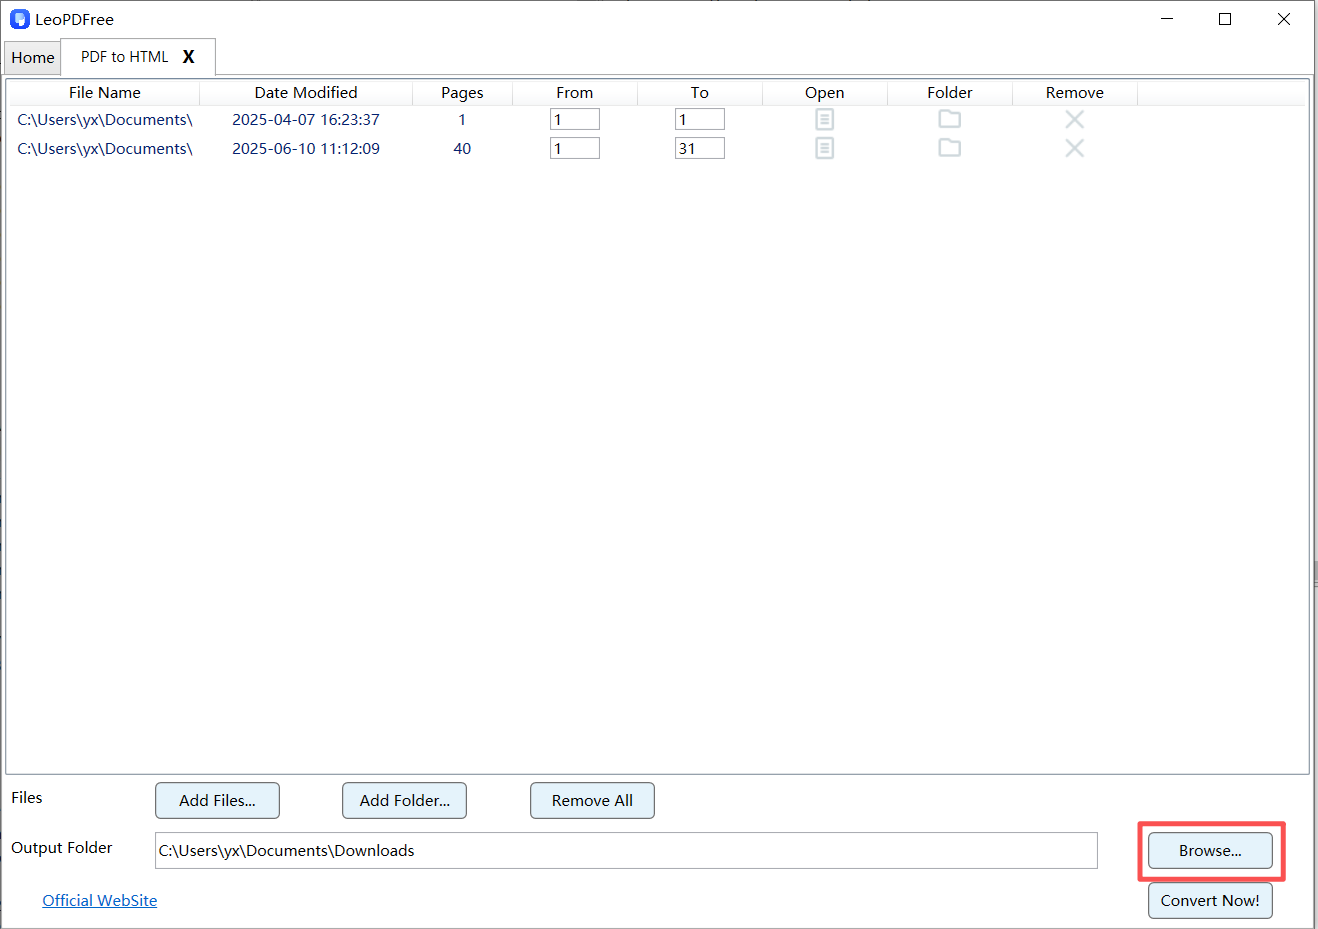1318x929 pixels.
Task: Remove the 40-page PDF from the list
Action: (x=1074, y=148)
